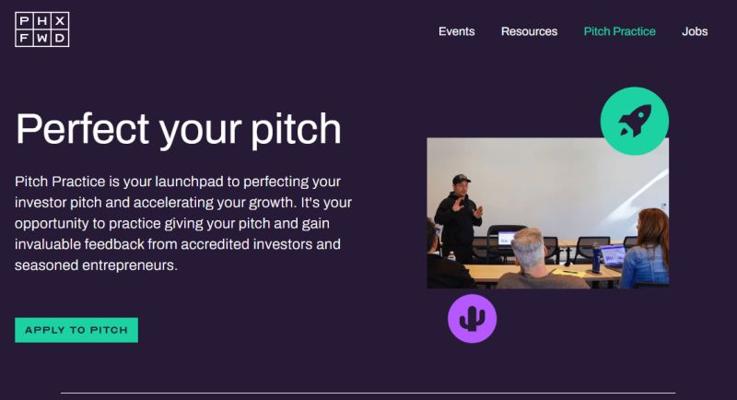Click the Pitch Practice description paragraph

point(183,223)
